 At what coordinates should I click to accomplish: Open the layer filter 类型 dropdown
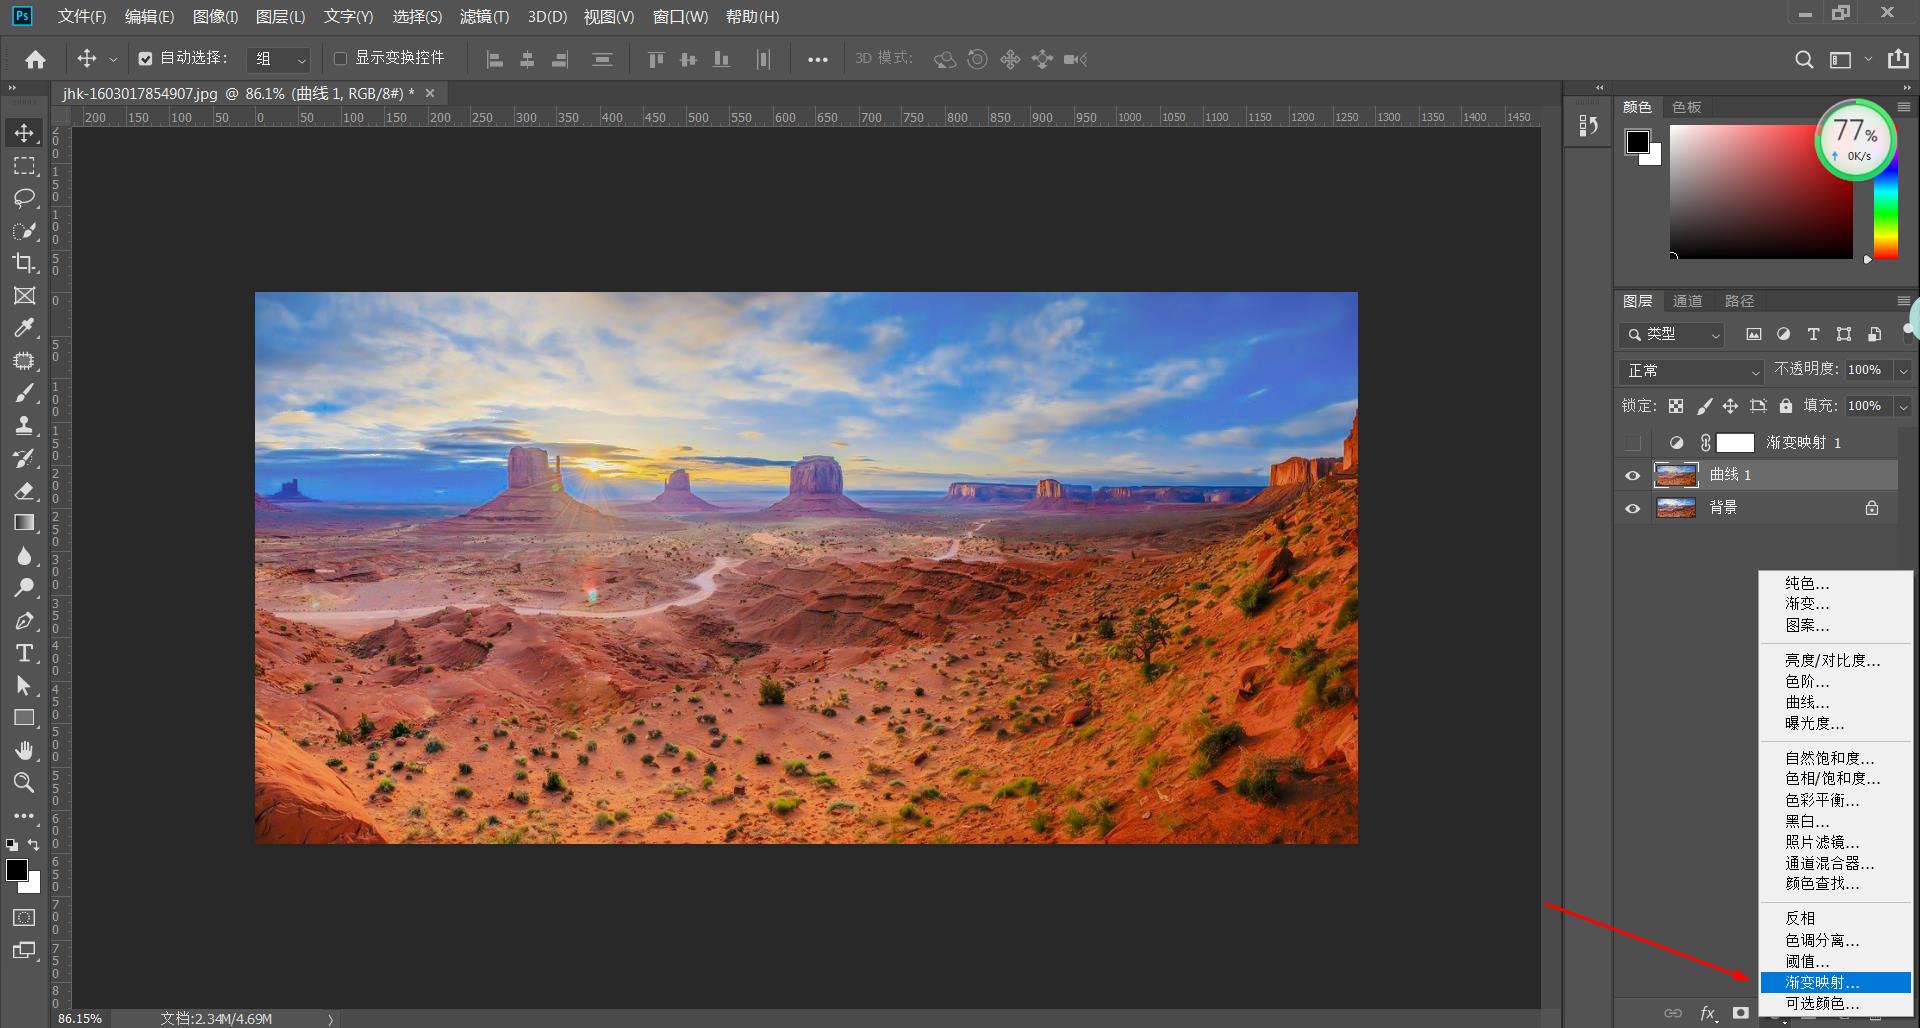coord(1672,335)
